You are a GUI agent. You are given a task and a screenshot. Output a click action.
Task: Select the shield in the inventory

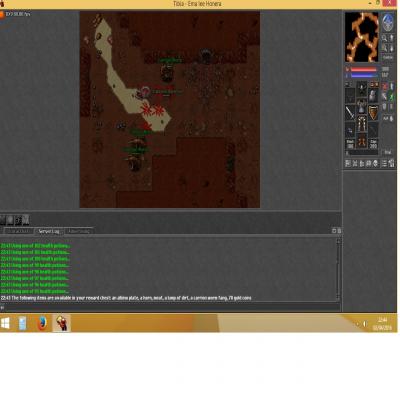[374, 113]
